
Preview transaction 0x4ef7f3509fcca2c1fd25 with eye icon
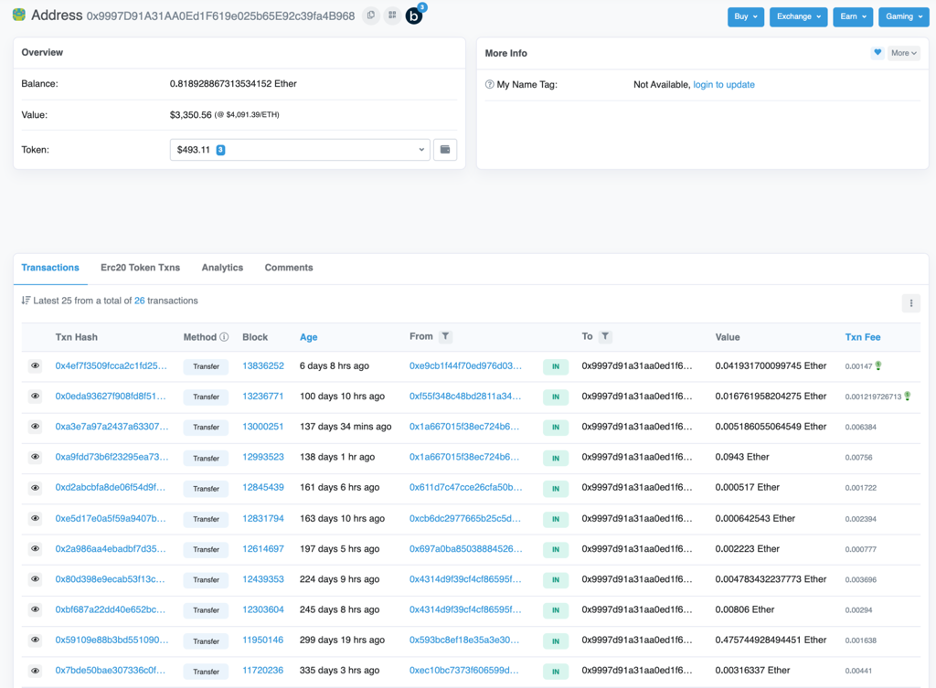(35, 366)
